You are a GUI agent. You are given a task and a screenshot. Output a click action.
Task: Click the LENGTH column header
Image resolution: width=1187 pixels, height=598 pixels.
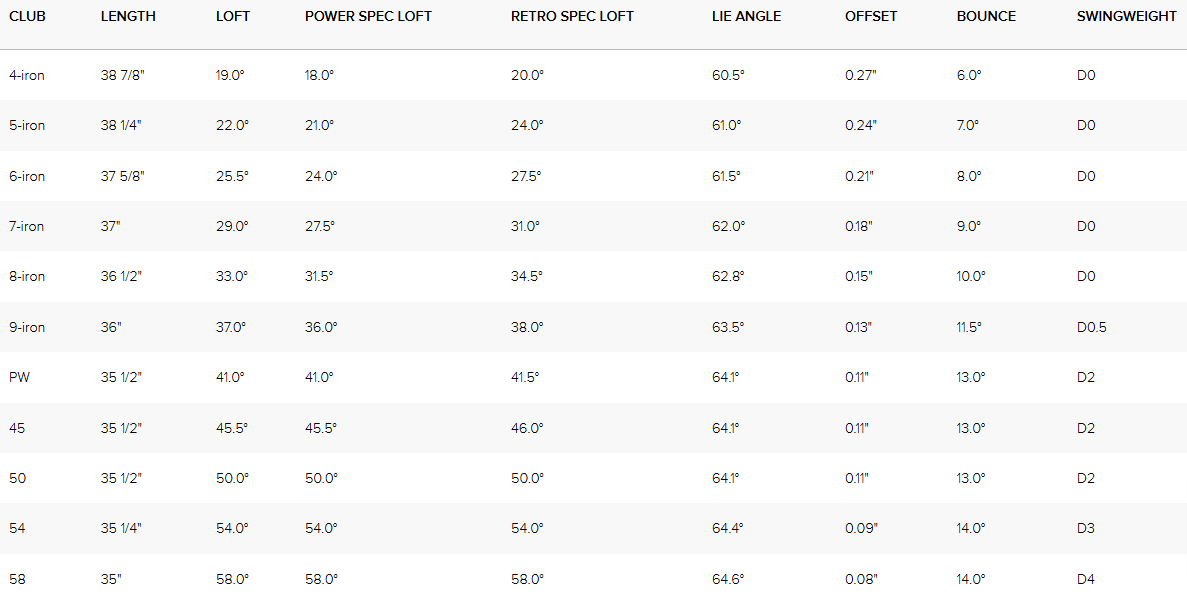128,17
